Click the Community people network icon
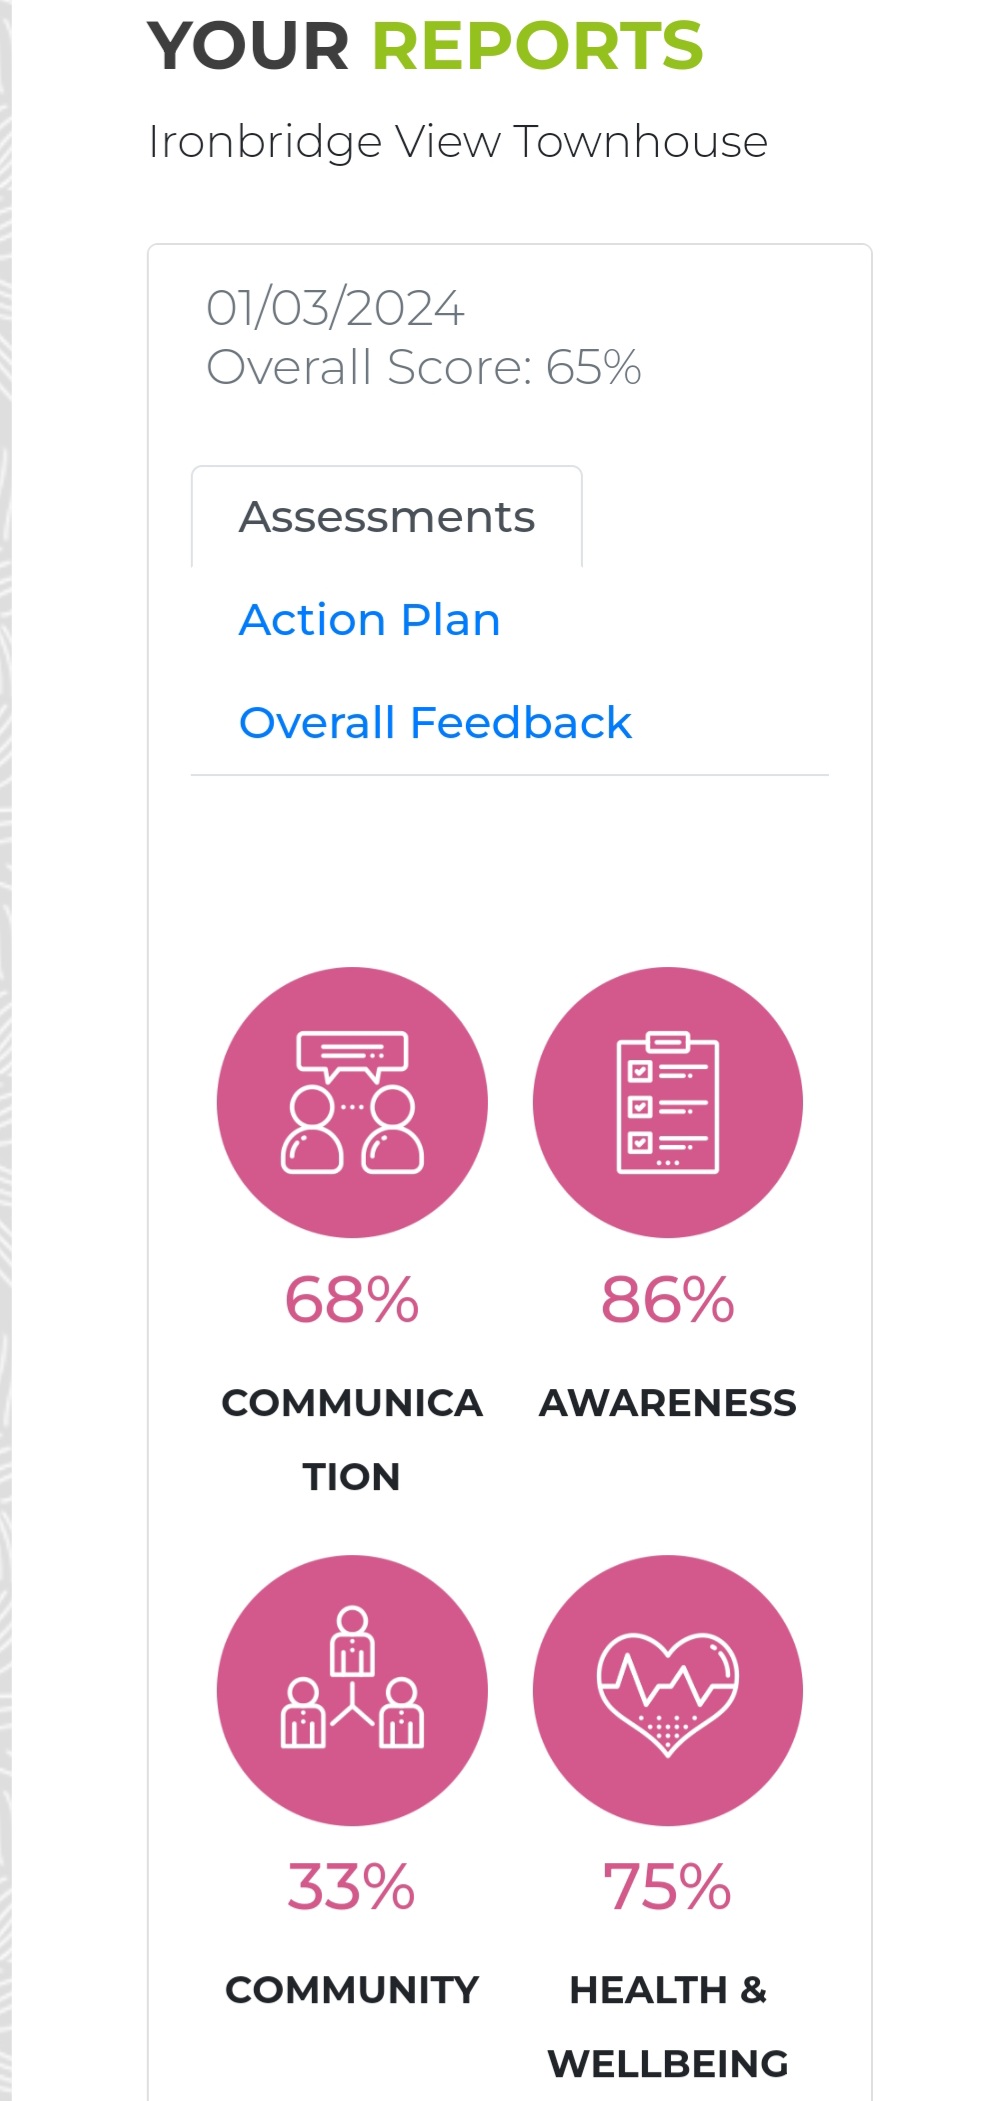 pos(352,1690)
